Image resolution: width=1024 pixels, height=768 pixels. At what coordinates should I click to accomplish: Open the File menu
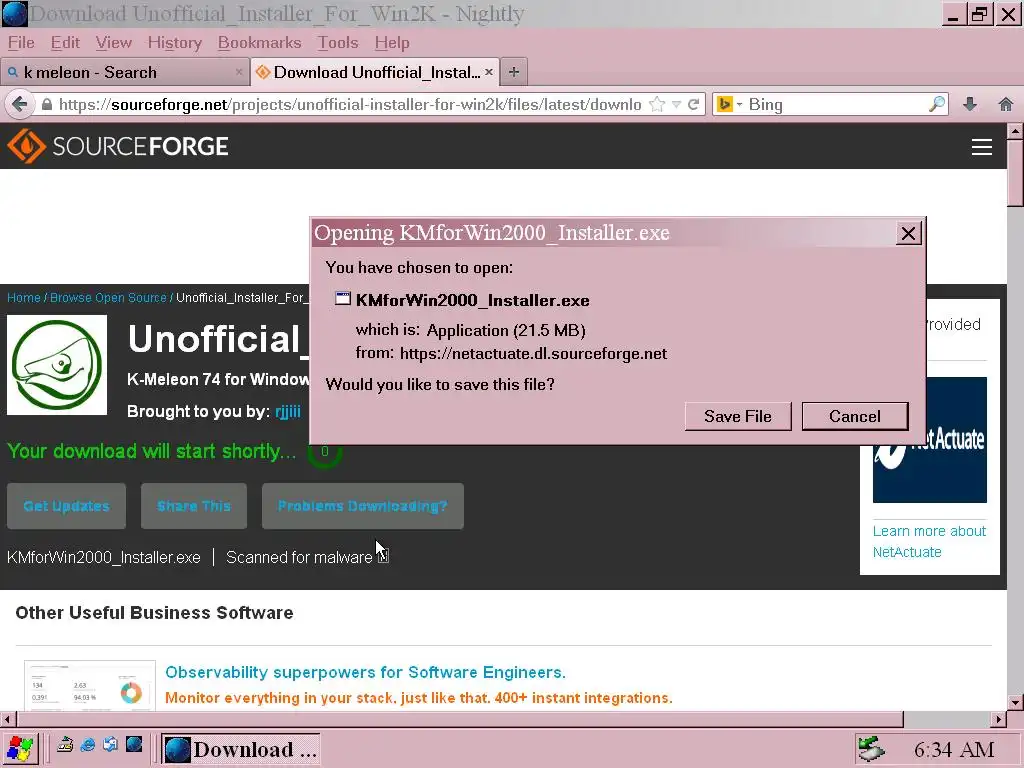point(21,42)
